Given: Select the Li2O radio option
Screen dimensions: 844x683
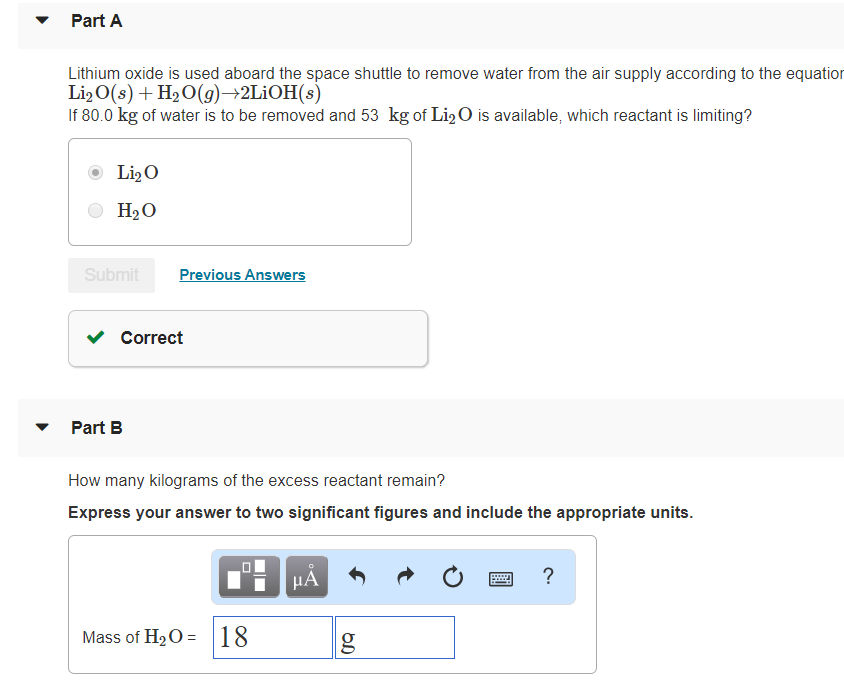Looking at the screenshot, I should (x=96, y=173).
